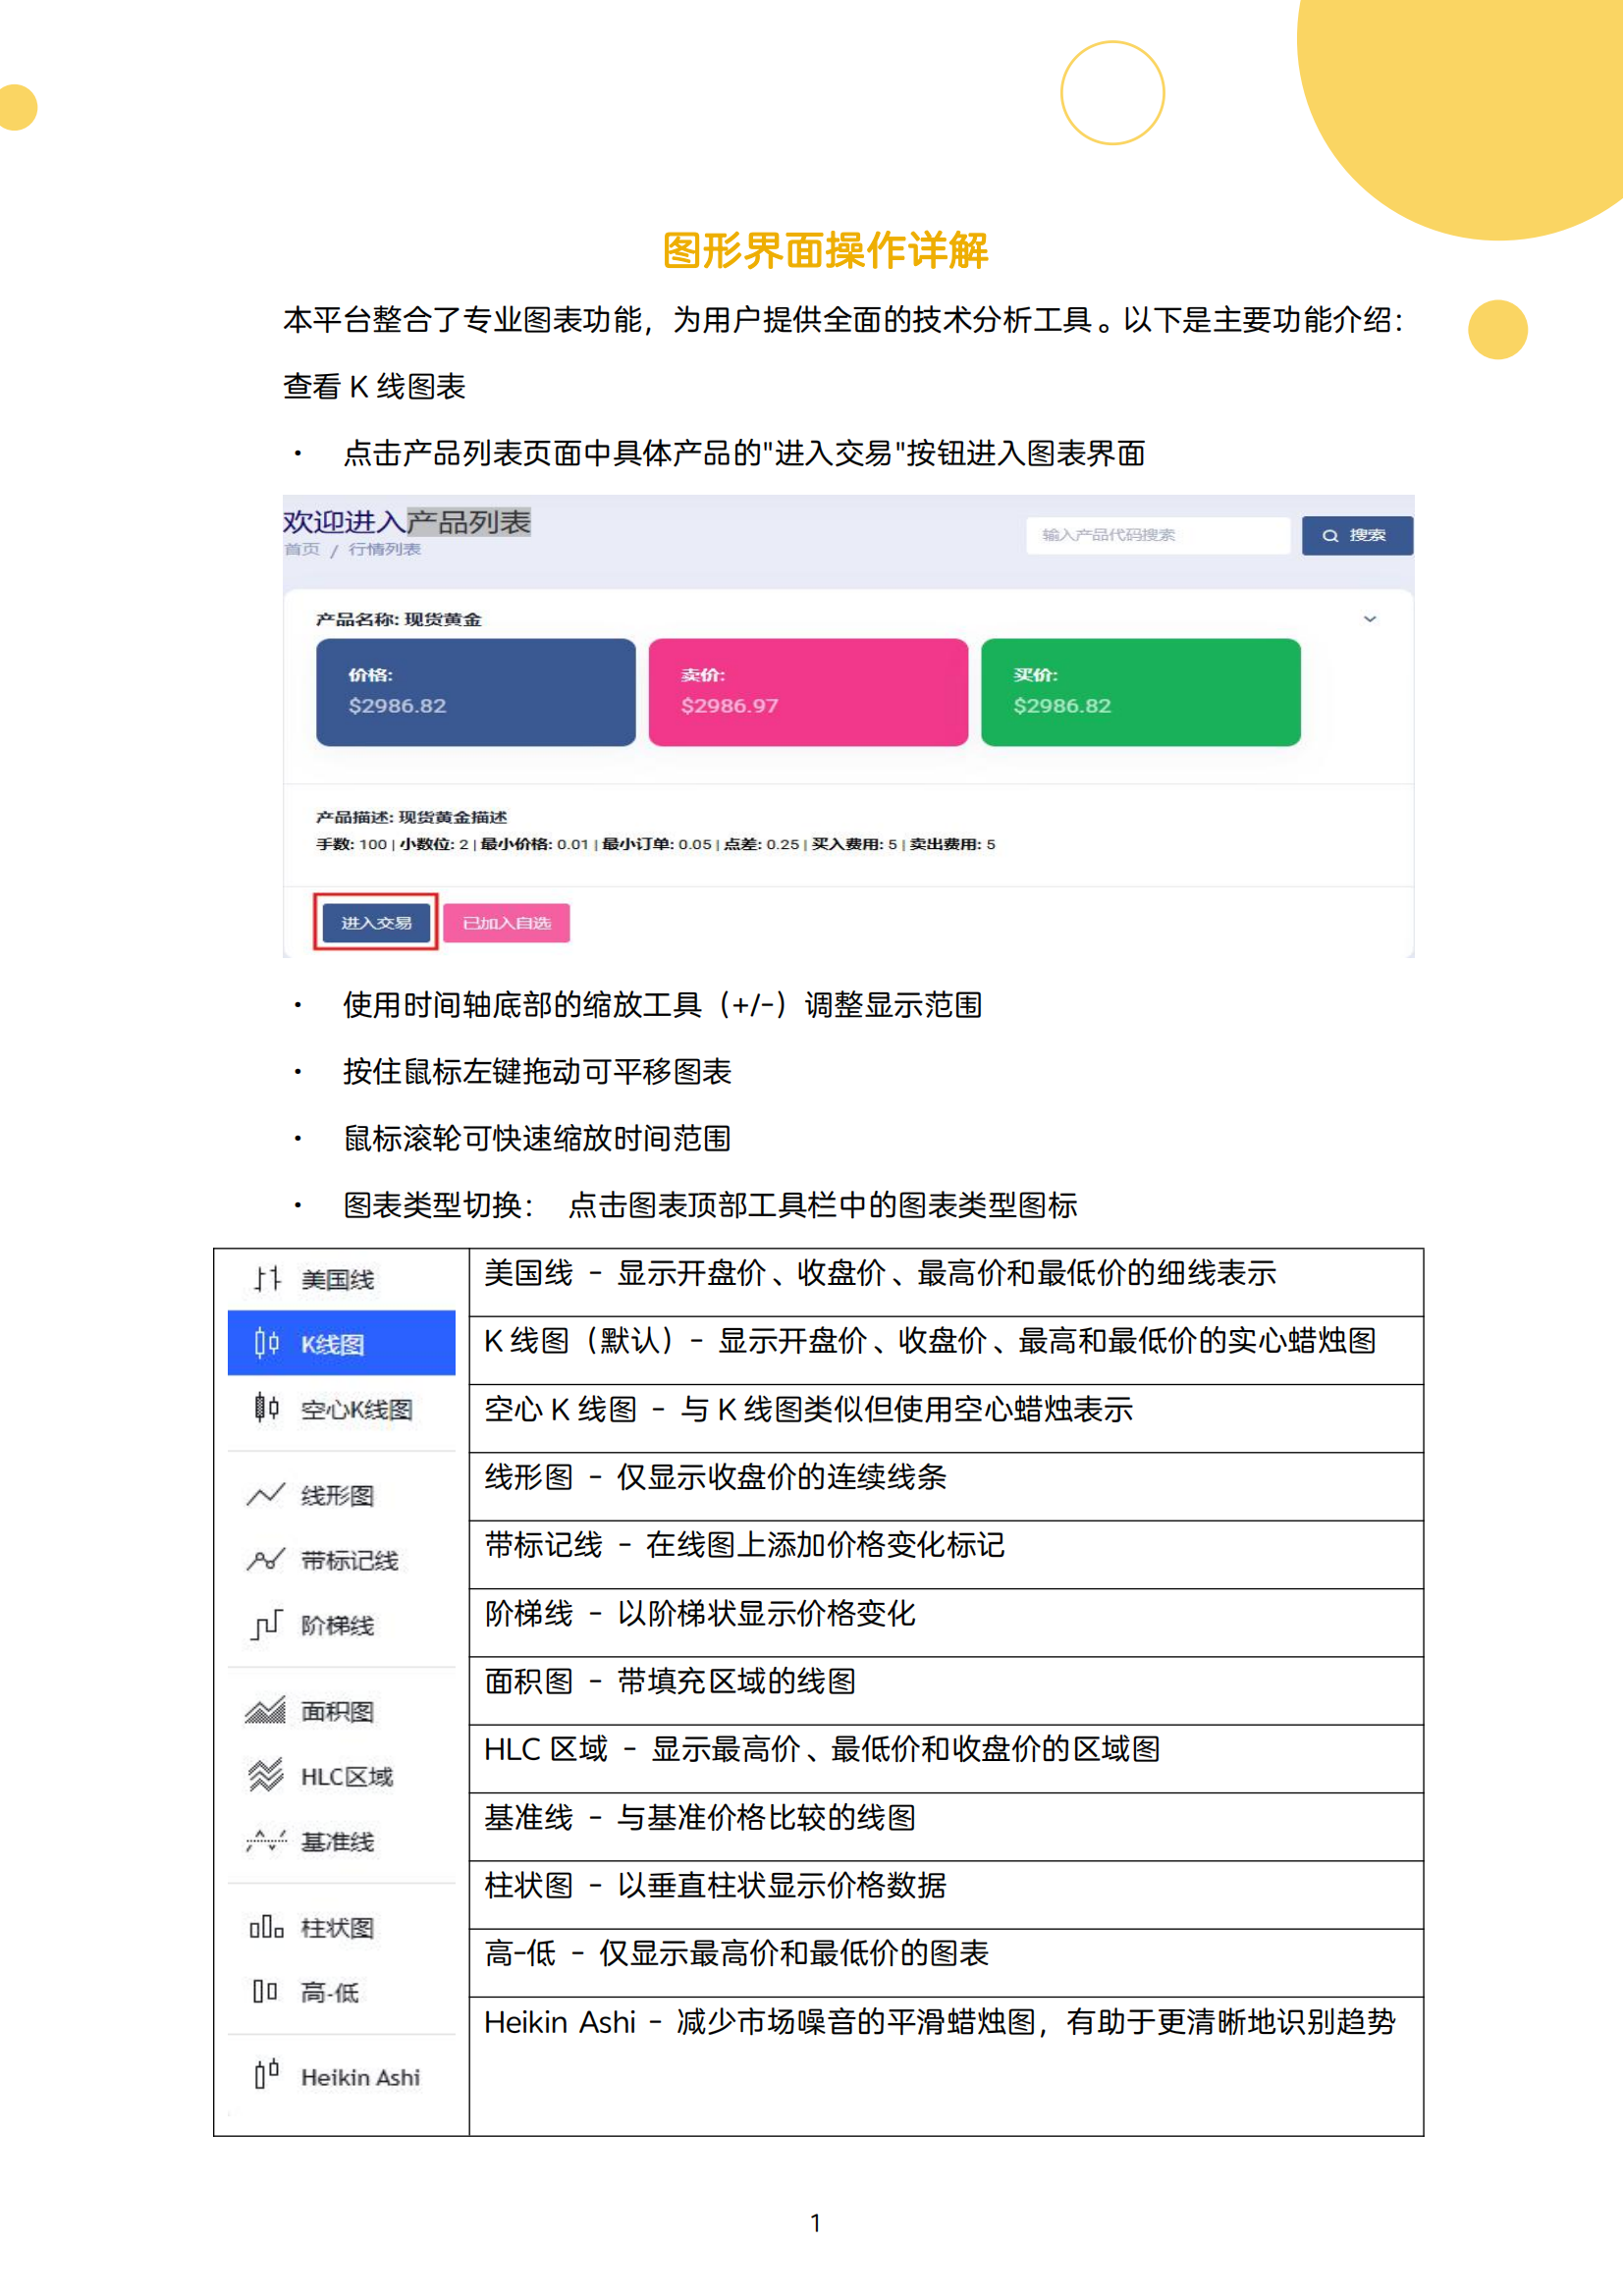The height and width of the screenshot is (2296, 1624).
Task: Select the 美国线 bar chart icon
Action: (x=266, y=1279)
